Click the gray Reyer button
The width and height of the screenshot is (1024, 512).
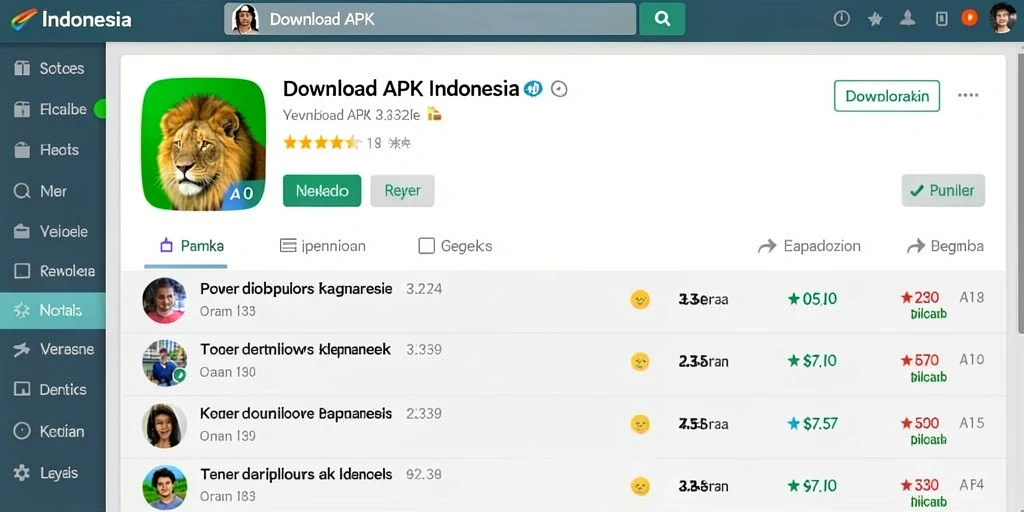(402, 191)
